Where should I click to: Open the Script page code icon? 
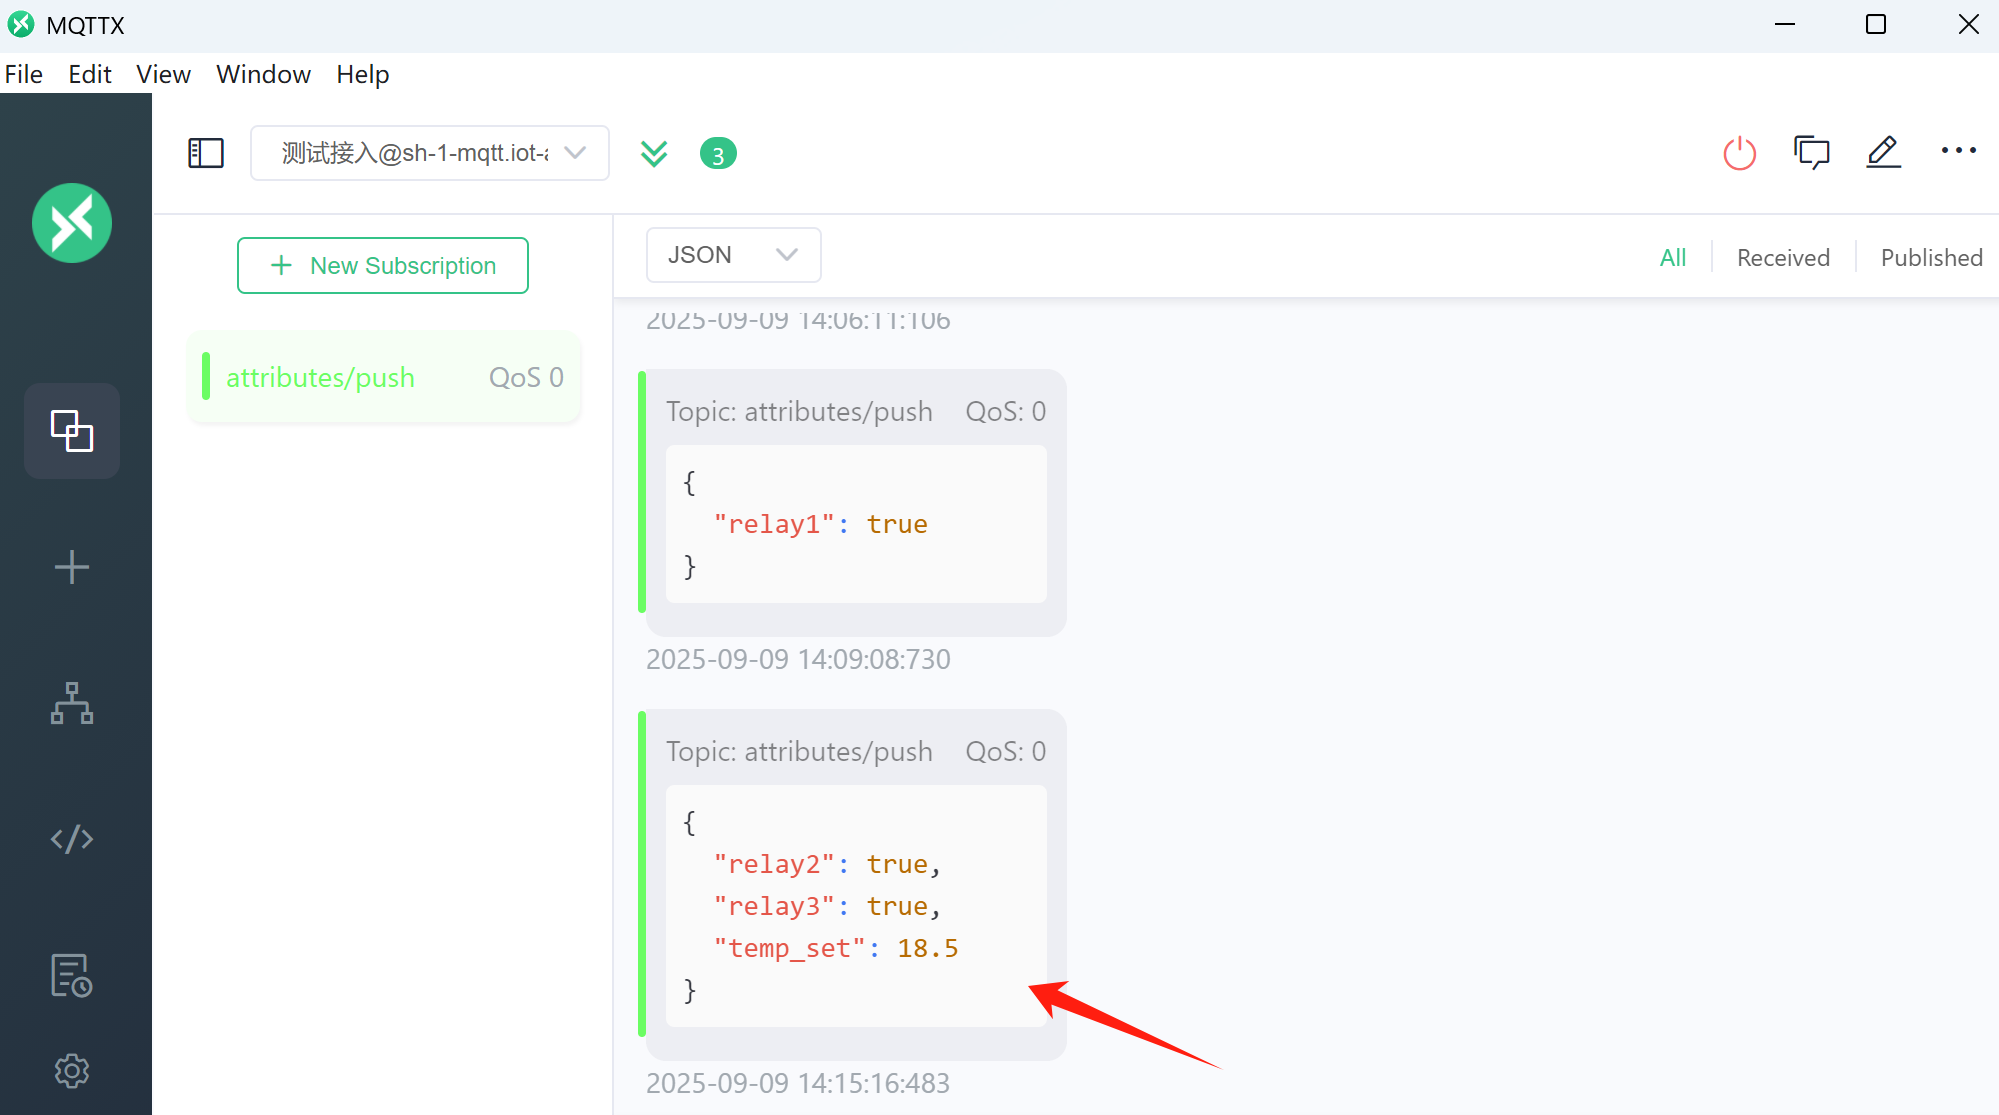pos(72,839)
